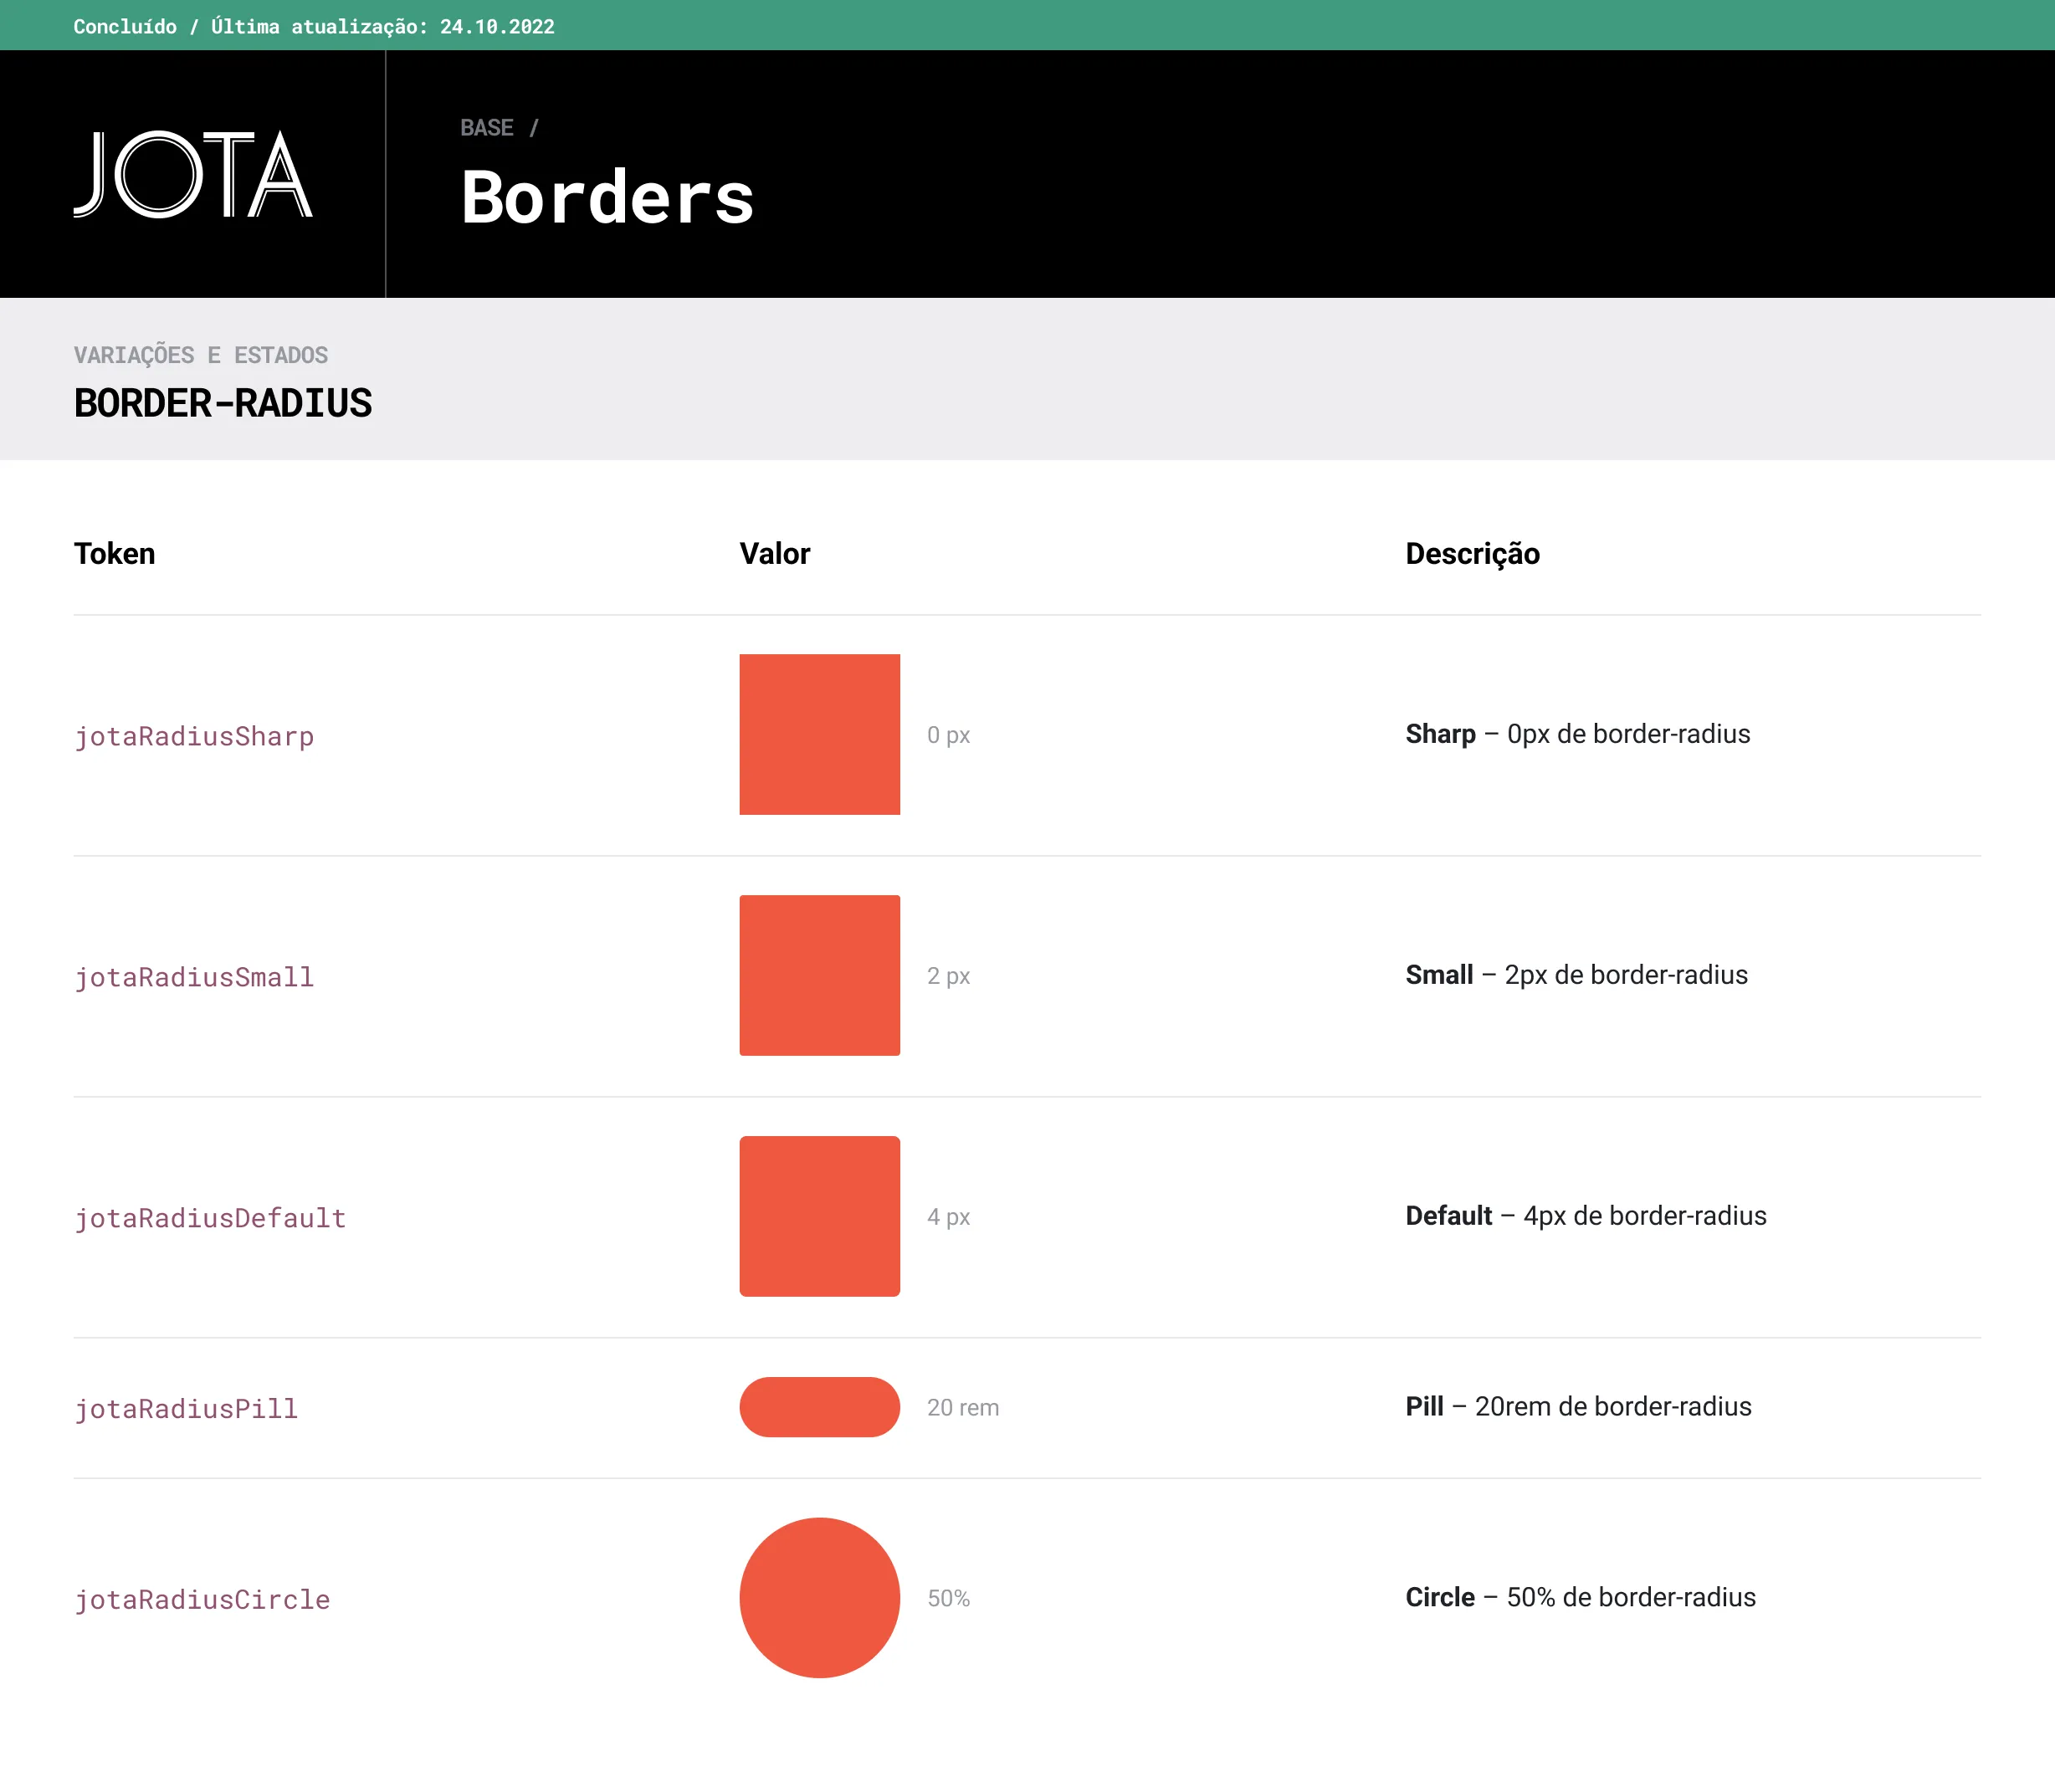Click the status bar text 'Concluído / Última atualização: 24.10.2022'
Image resolution: width=2055 pixels, height=1792 pixels.
coord(314,26)
